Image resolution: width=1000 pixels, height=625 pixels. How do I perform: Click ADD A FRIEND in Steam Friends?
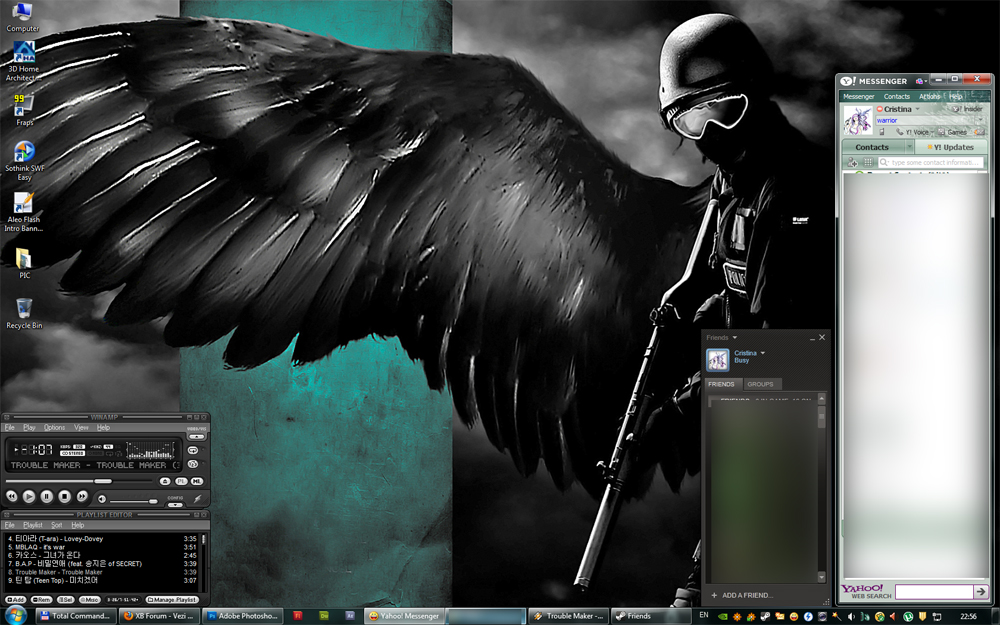pyautogui.click(x=742, y=595)
